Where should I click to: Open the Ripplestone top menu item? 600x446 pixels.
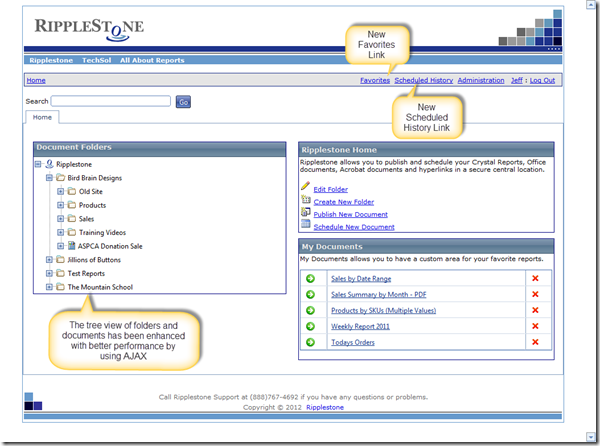51,60
